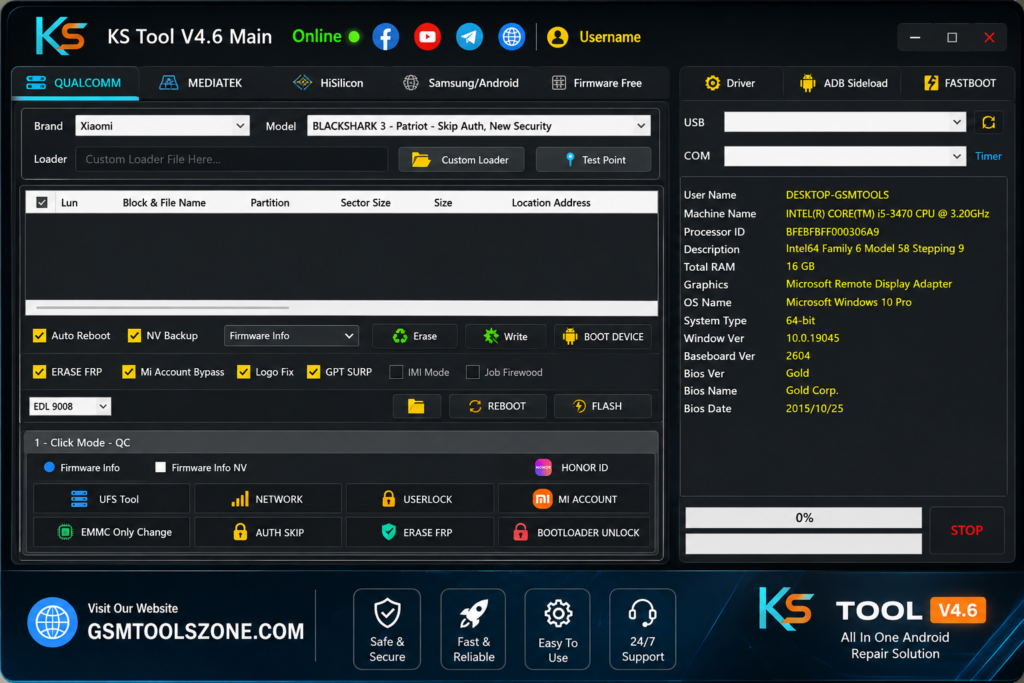
Task: Click the BOOT DEVICE button
Action: 603,336
